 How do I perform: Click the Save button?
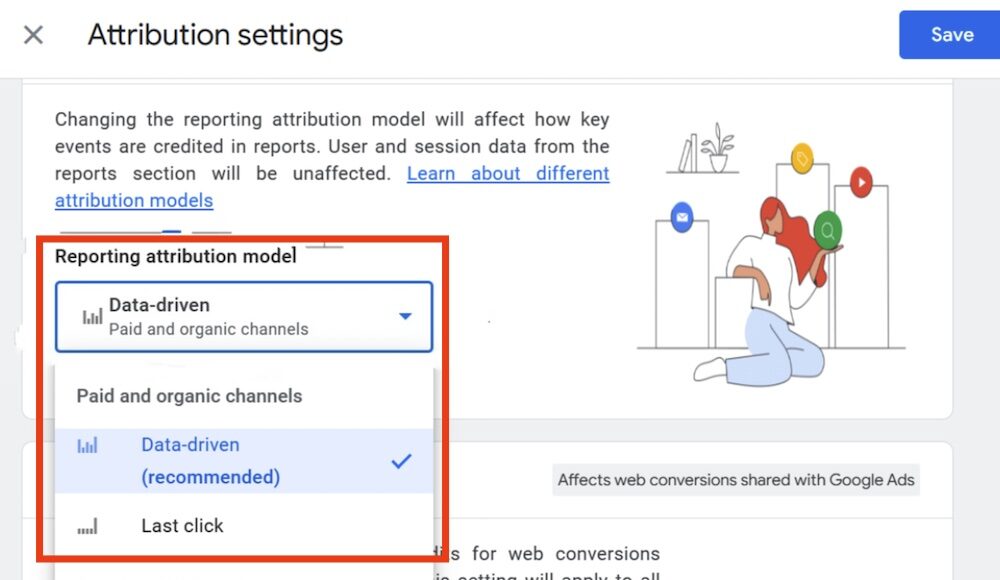coord(951,35)
